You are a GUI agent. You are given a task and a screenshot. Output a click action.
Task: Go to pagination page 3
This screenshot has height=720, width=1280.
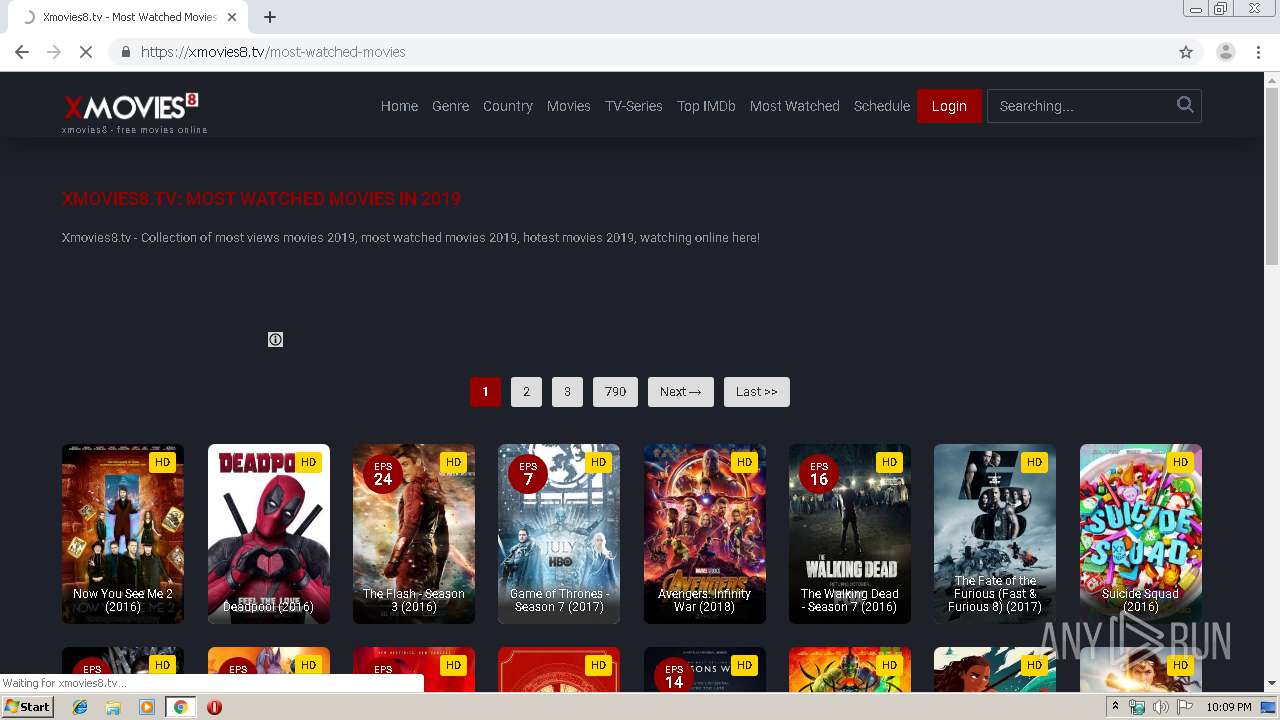567,392
